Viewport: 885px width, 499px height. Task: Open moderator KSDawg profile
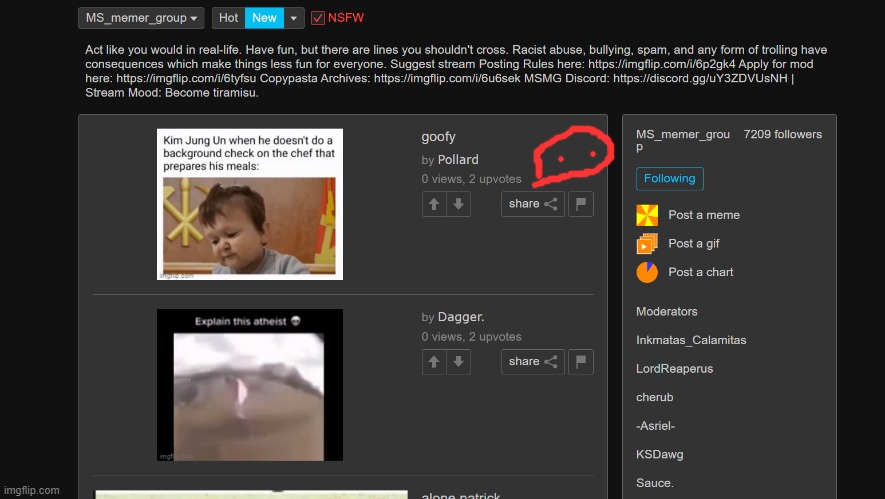(x=659, y=454)
